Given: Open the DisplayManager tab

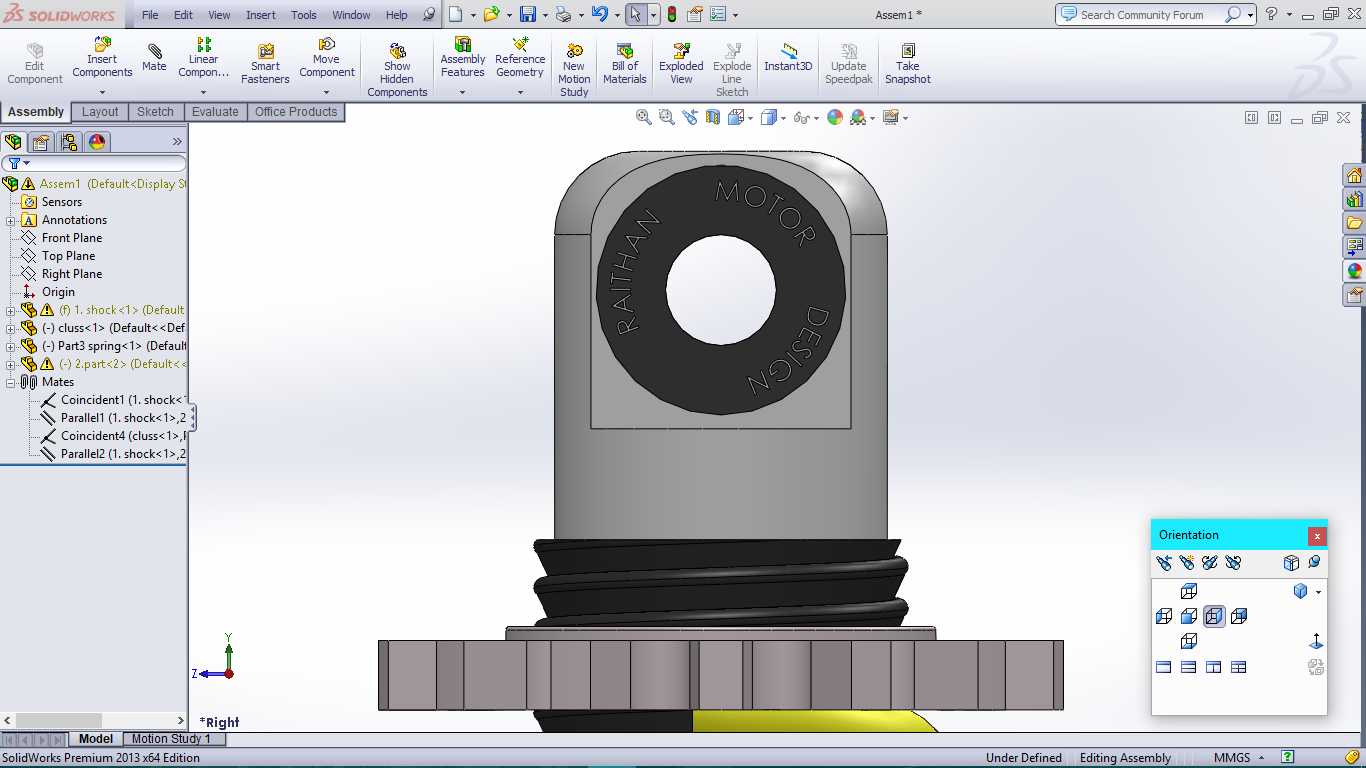Looking at the screenshot, I should coord(97,142).
